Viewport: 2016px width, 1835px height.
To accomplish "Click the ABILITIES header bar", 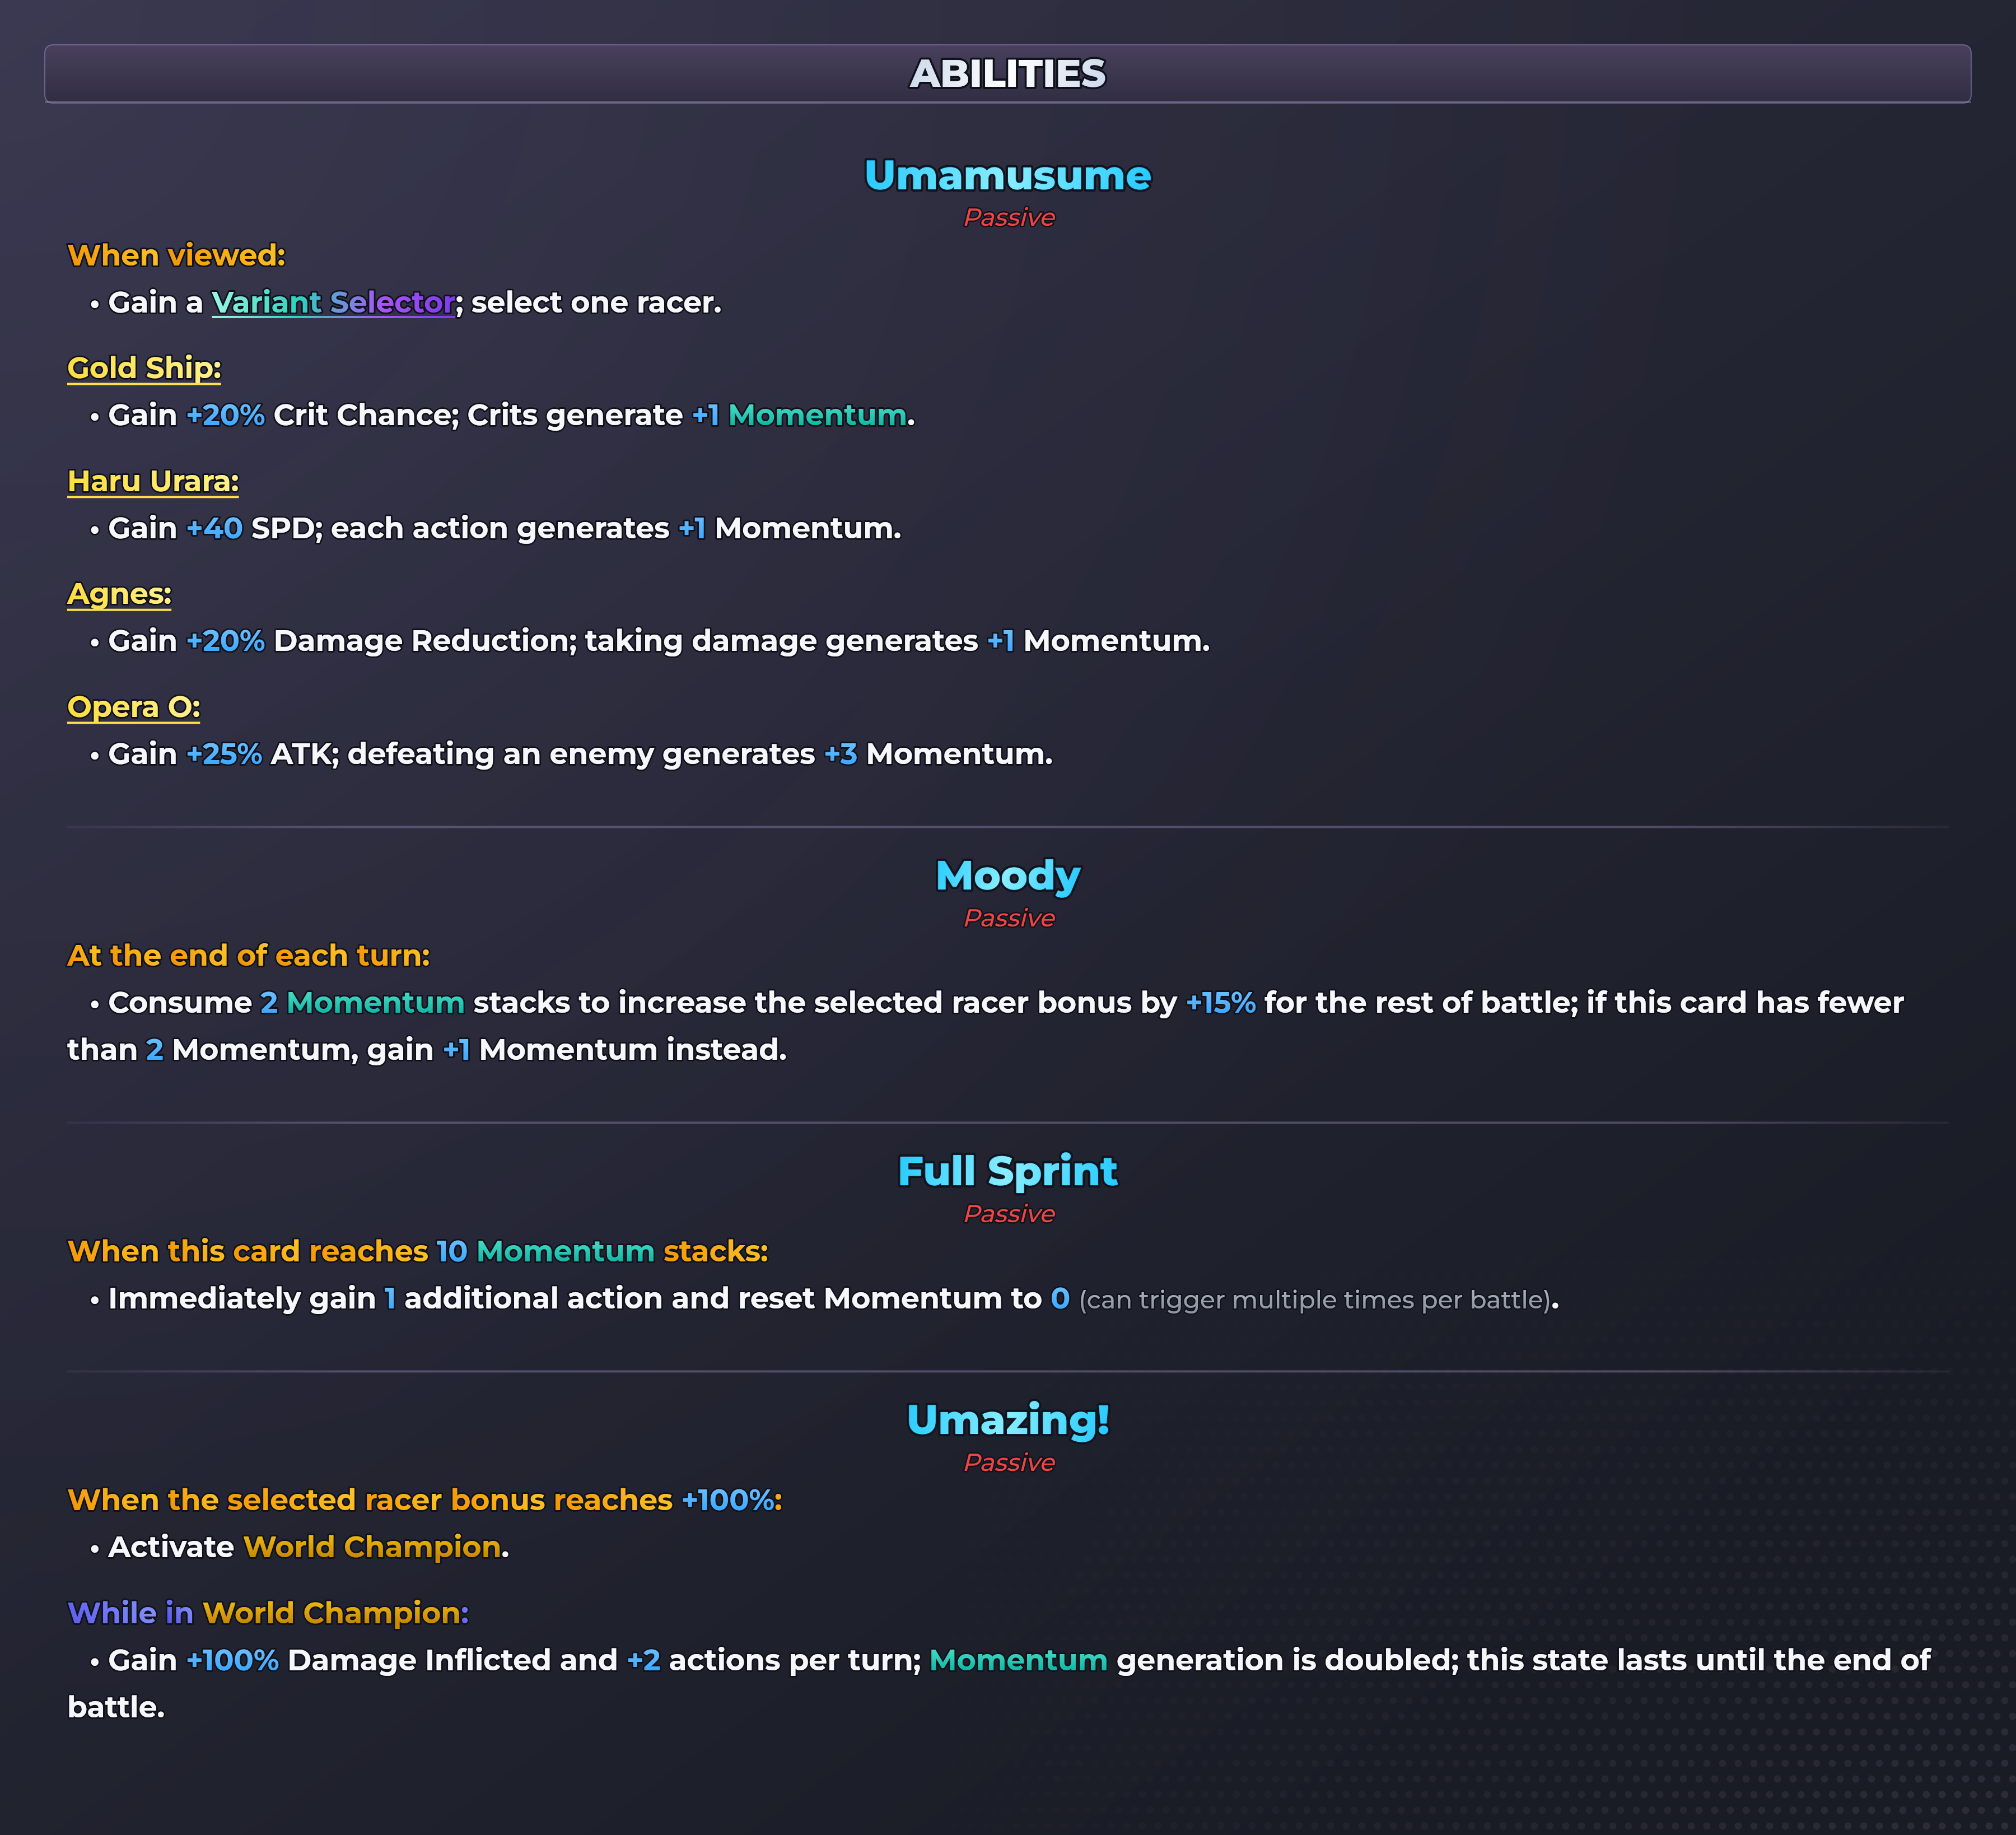I will pyautogui.click(x=1008, y=73).
